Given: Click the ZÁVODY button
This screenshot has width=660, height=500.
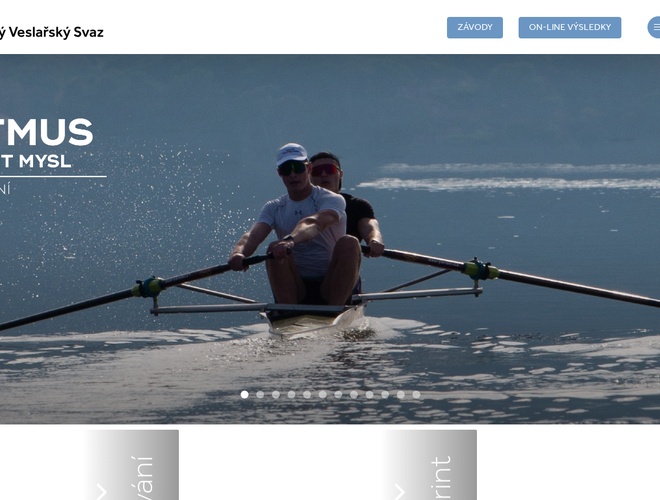Looking at the screenshot, I should 475,27.
